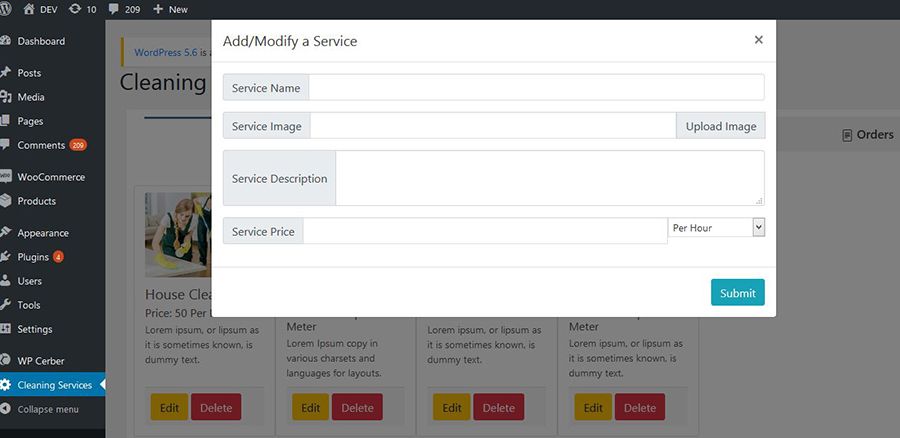Focus the Service Description text area

tap(549, 178)
